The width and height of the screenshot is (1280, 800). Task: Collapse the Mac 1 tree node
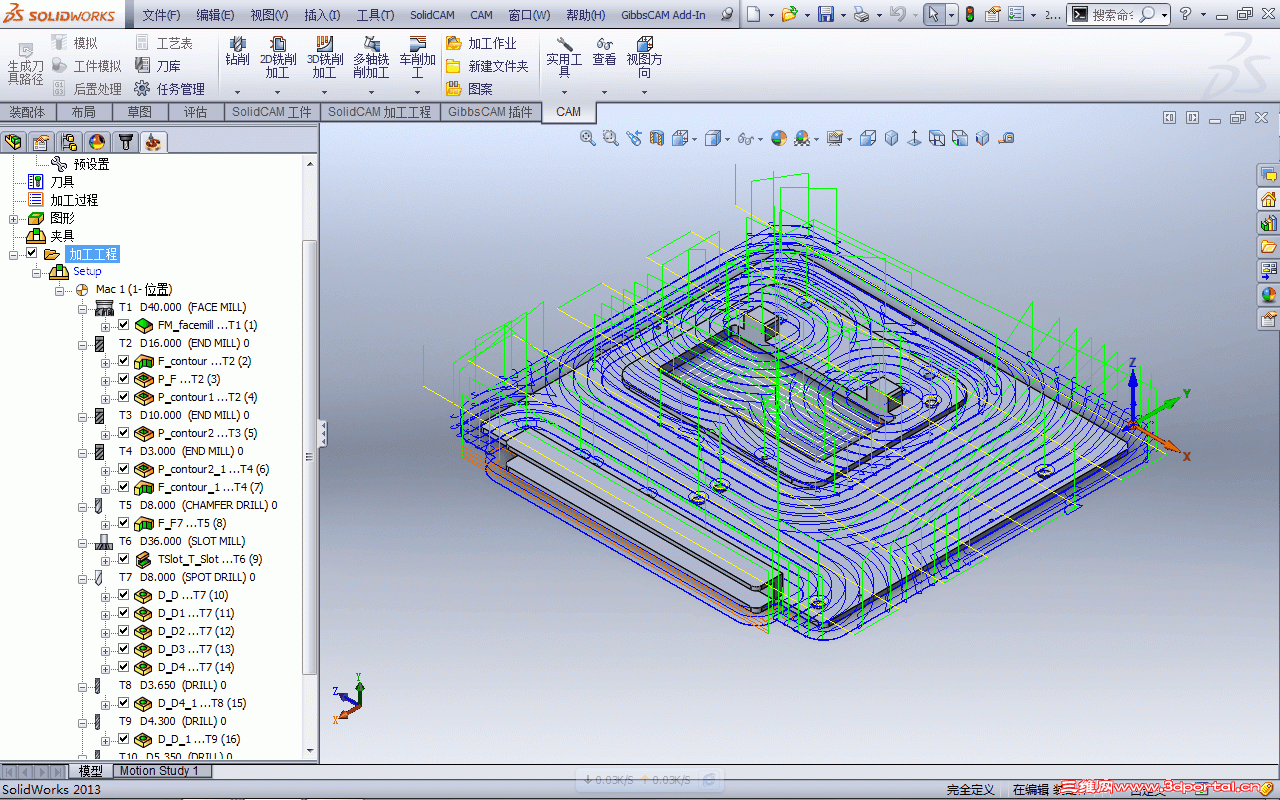[60, 290]
